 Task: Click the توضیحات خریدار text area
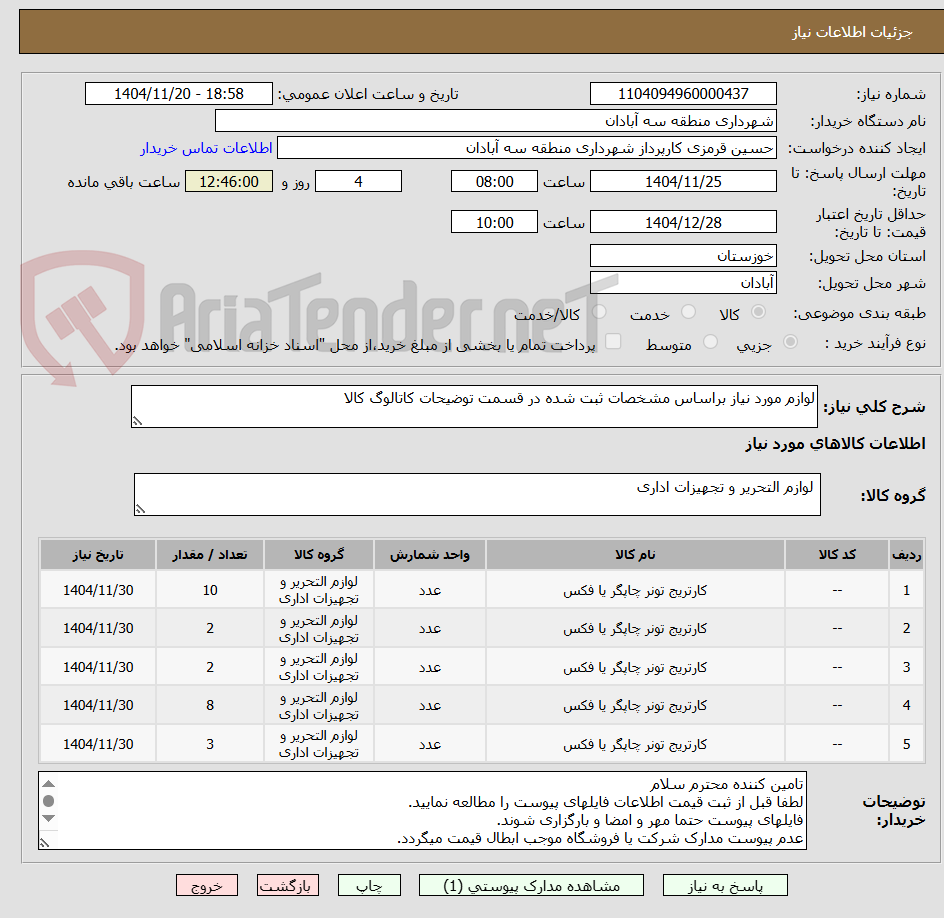(x=422, y=810)
